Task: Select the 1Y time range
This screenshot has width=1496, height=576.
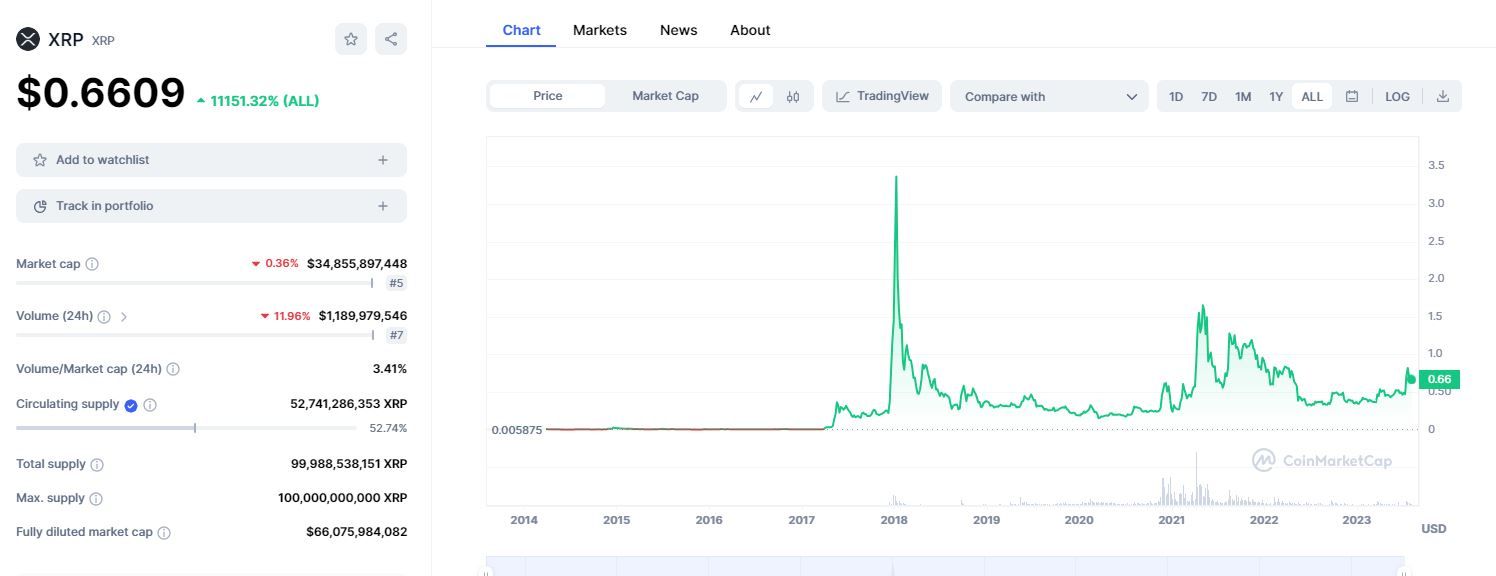Action: click(x=1276, y=97)
